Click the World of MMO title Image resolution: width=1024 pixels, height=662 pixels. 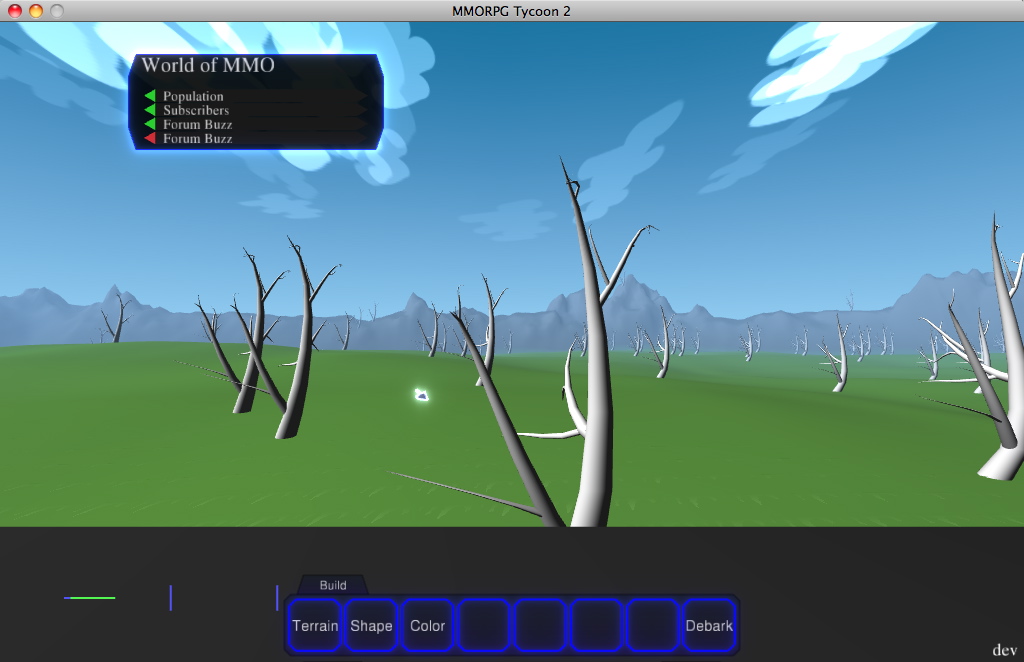click(x=208, y=65)
